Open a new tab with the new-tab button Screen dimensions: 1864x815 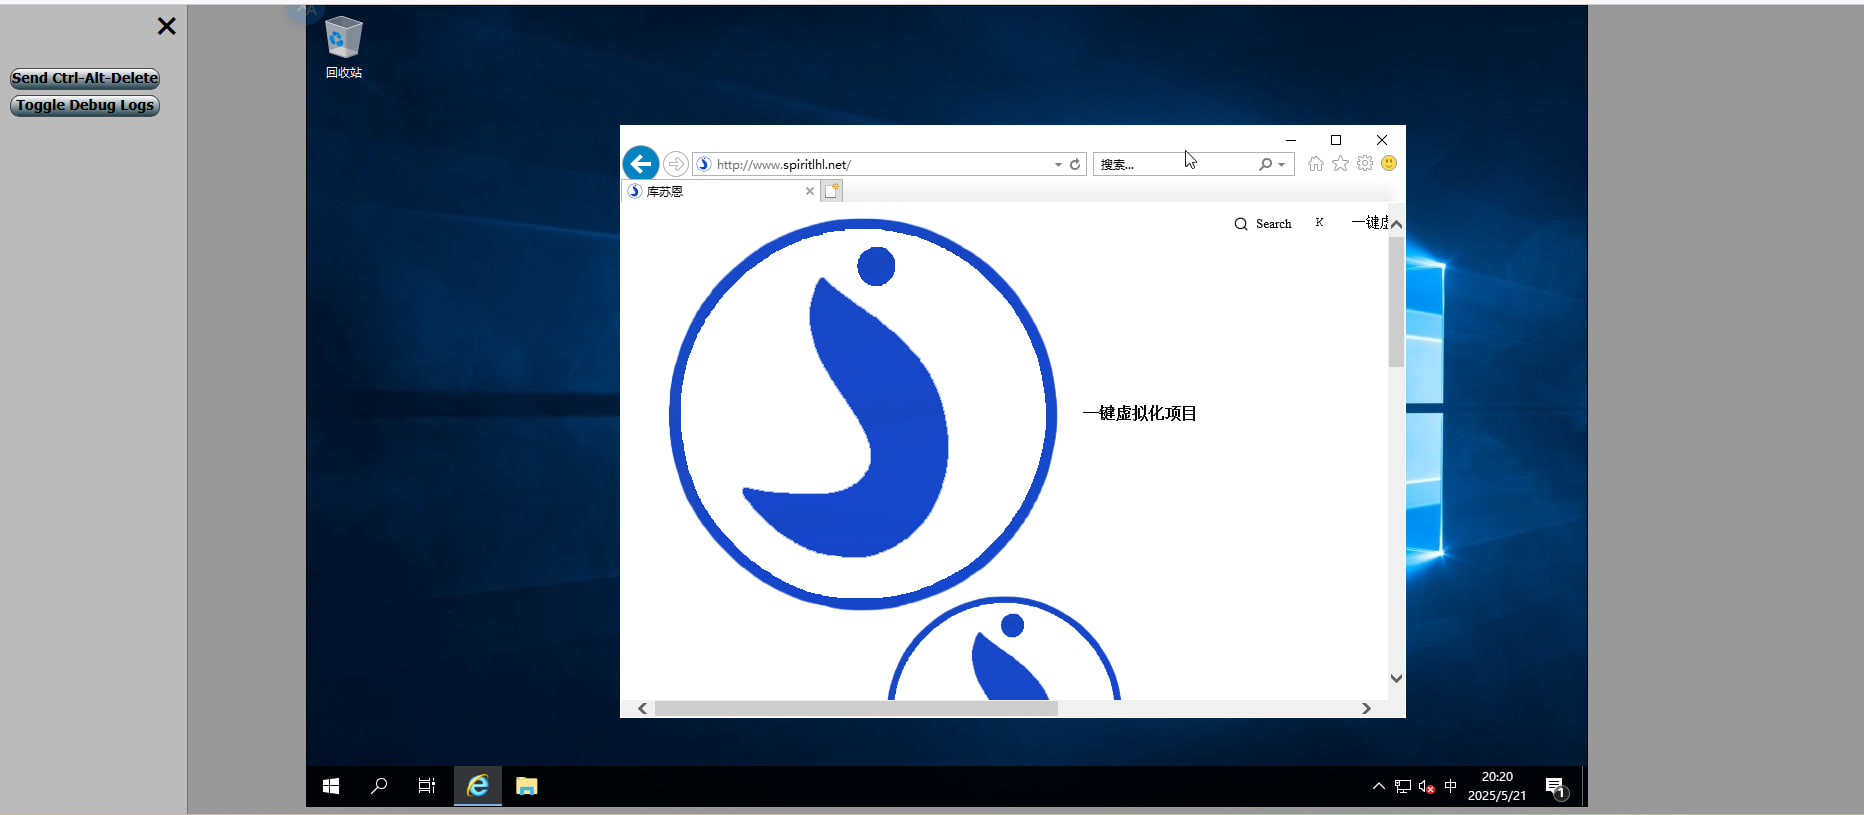[x=832, y=191]
